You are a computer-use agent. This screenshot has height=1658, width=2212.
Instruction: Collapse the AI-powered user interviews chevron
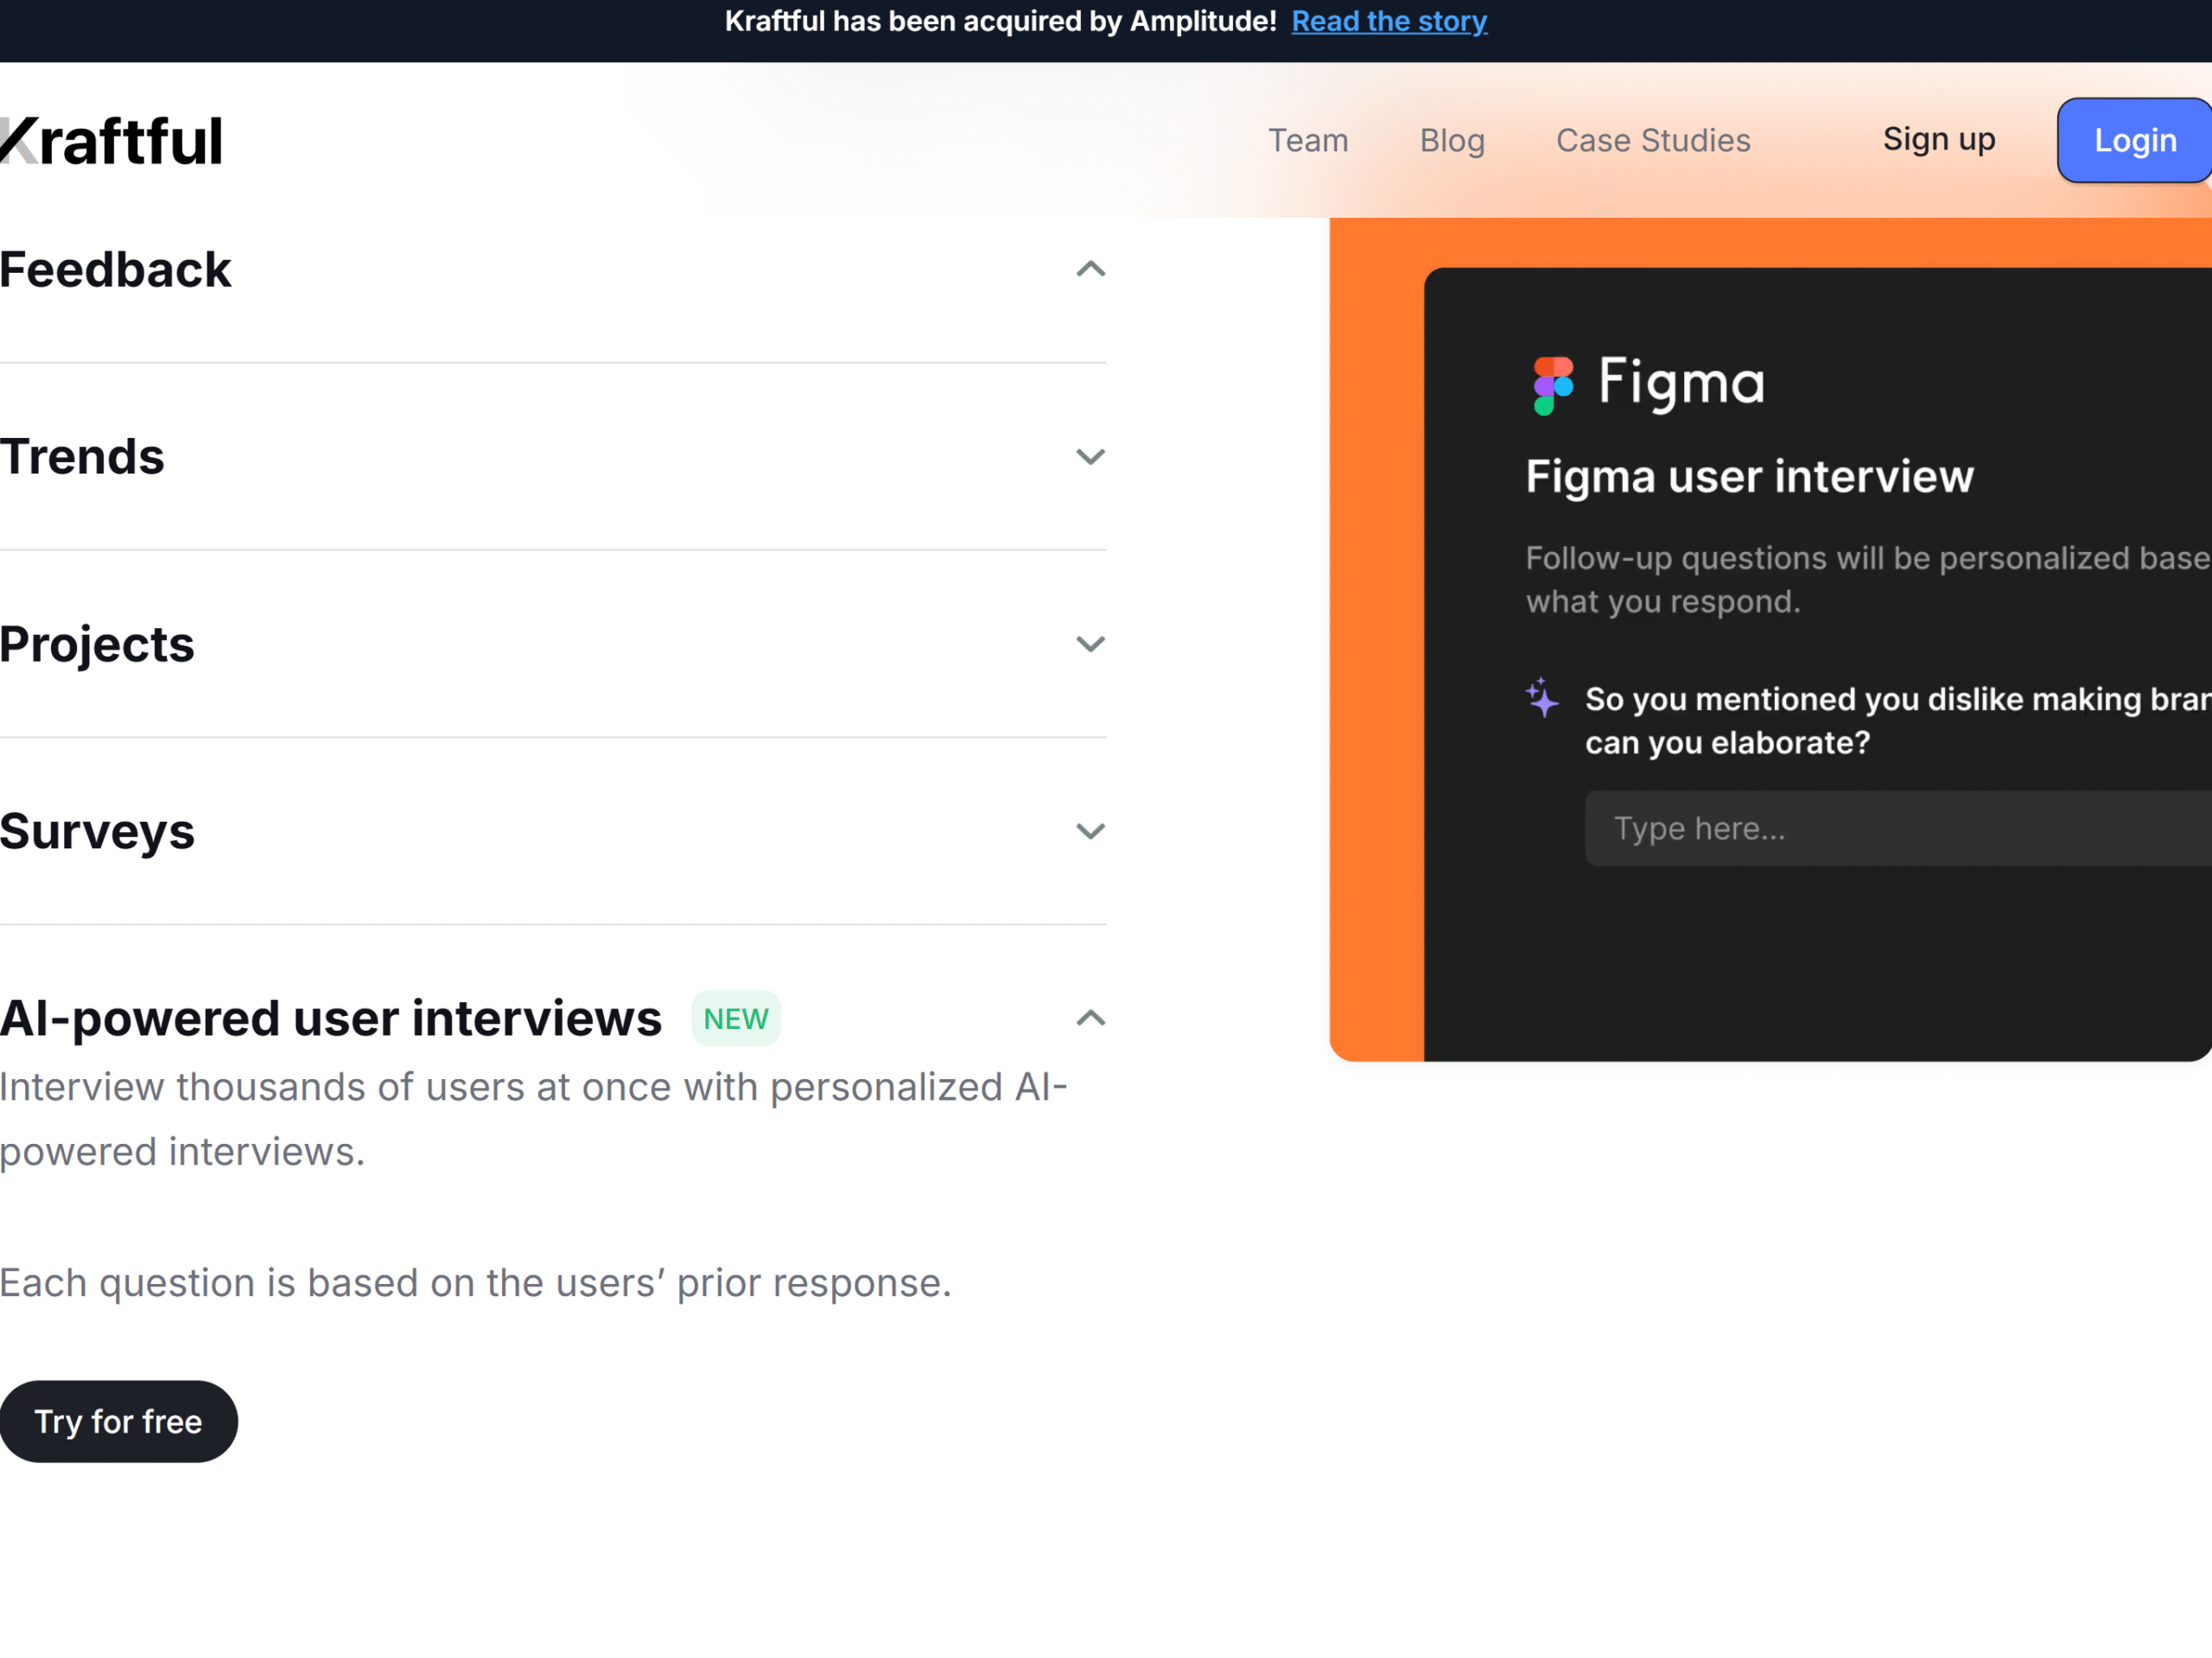tap(1090, 1018)
